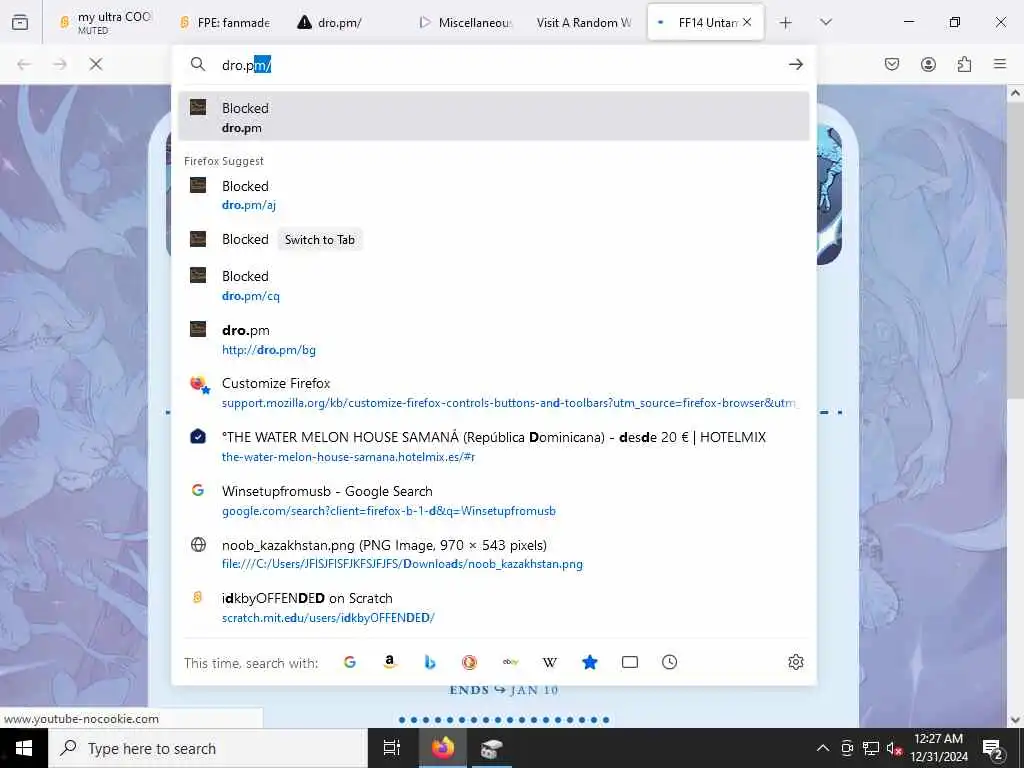Click scrollbar down arrow
The width and height of the screenshot is (1024, 768).
[1015, 720]
